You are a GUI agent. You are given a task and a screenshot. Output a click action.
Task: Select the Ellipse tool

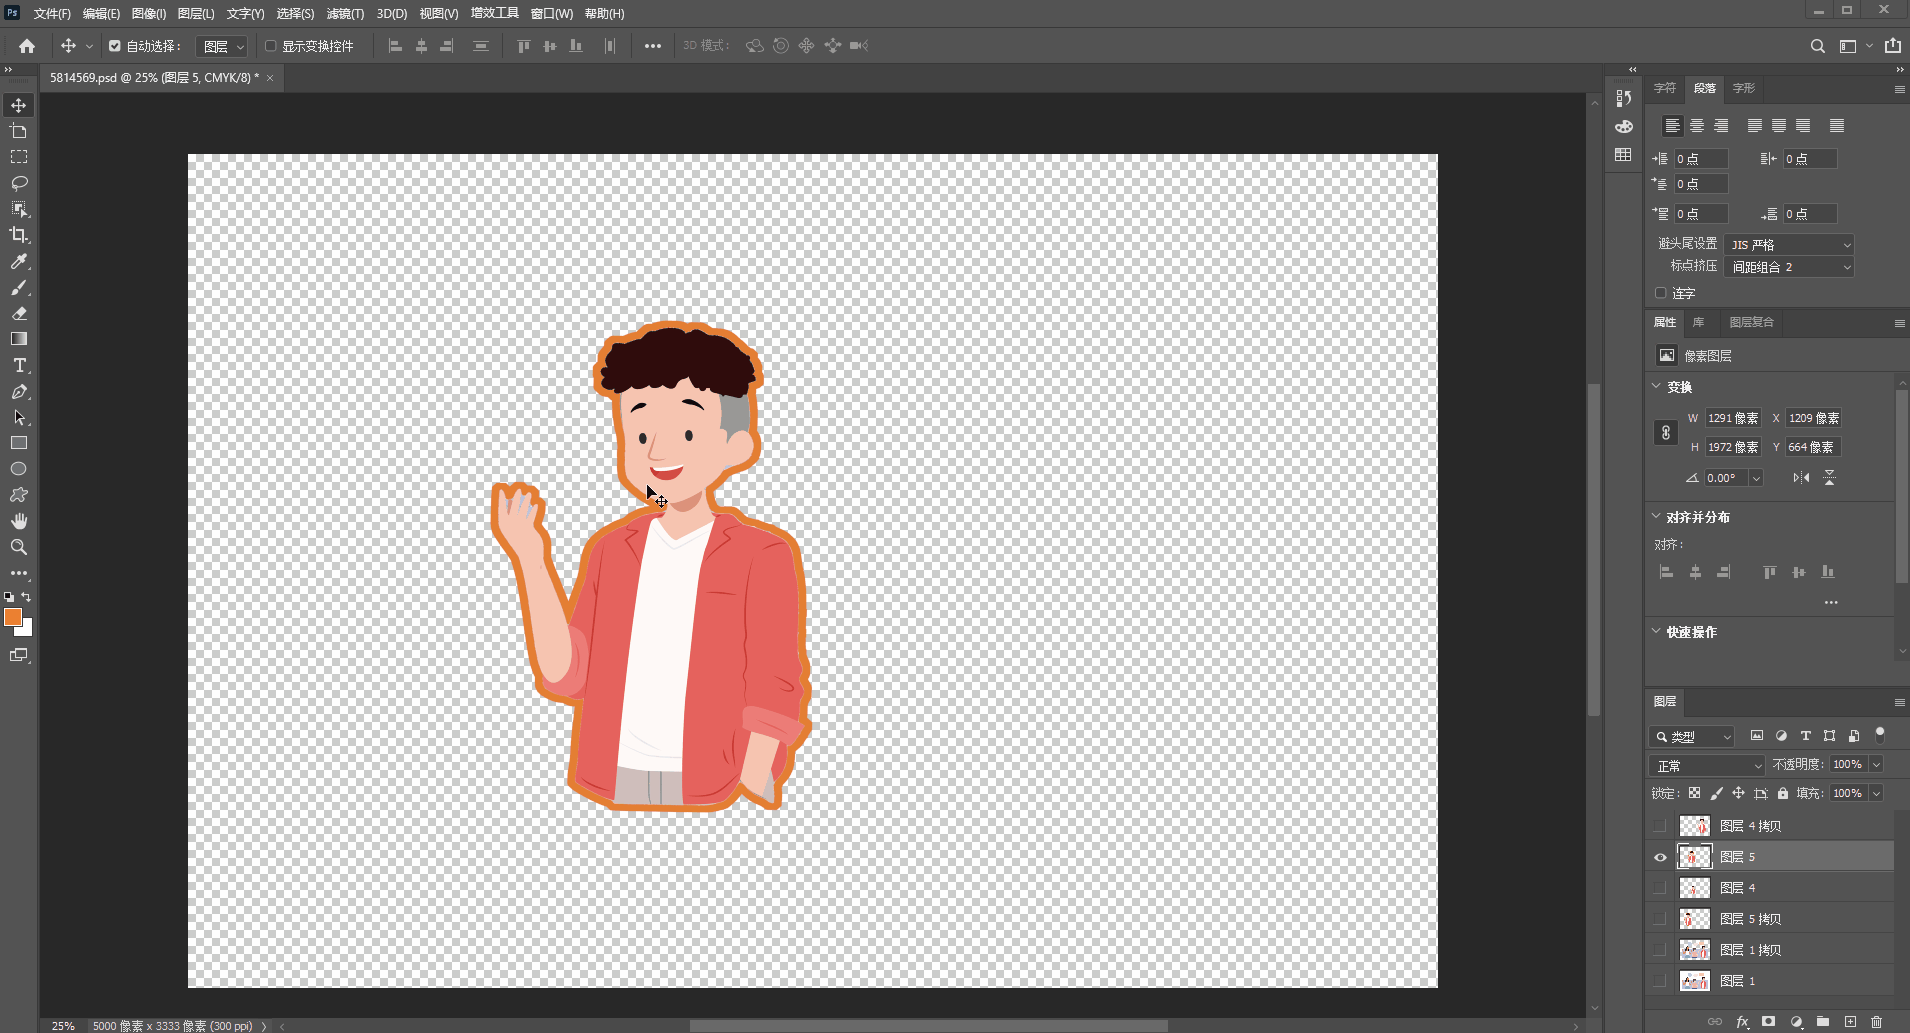click(19, 469)
